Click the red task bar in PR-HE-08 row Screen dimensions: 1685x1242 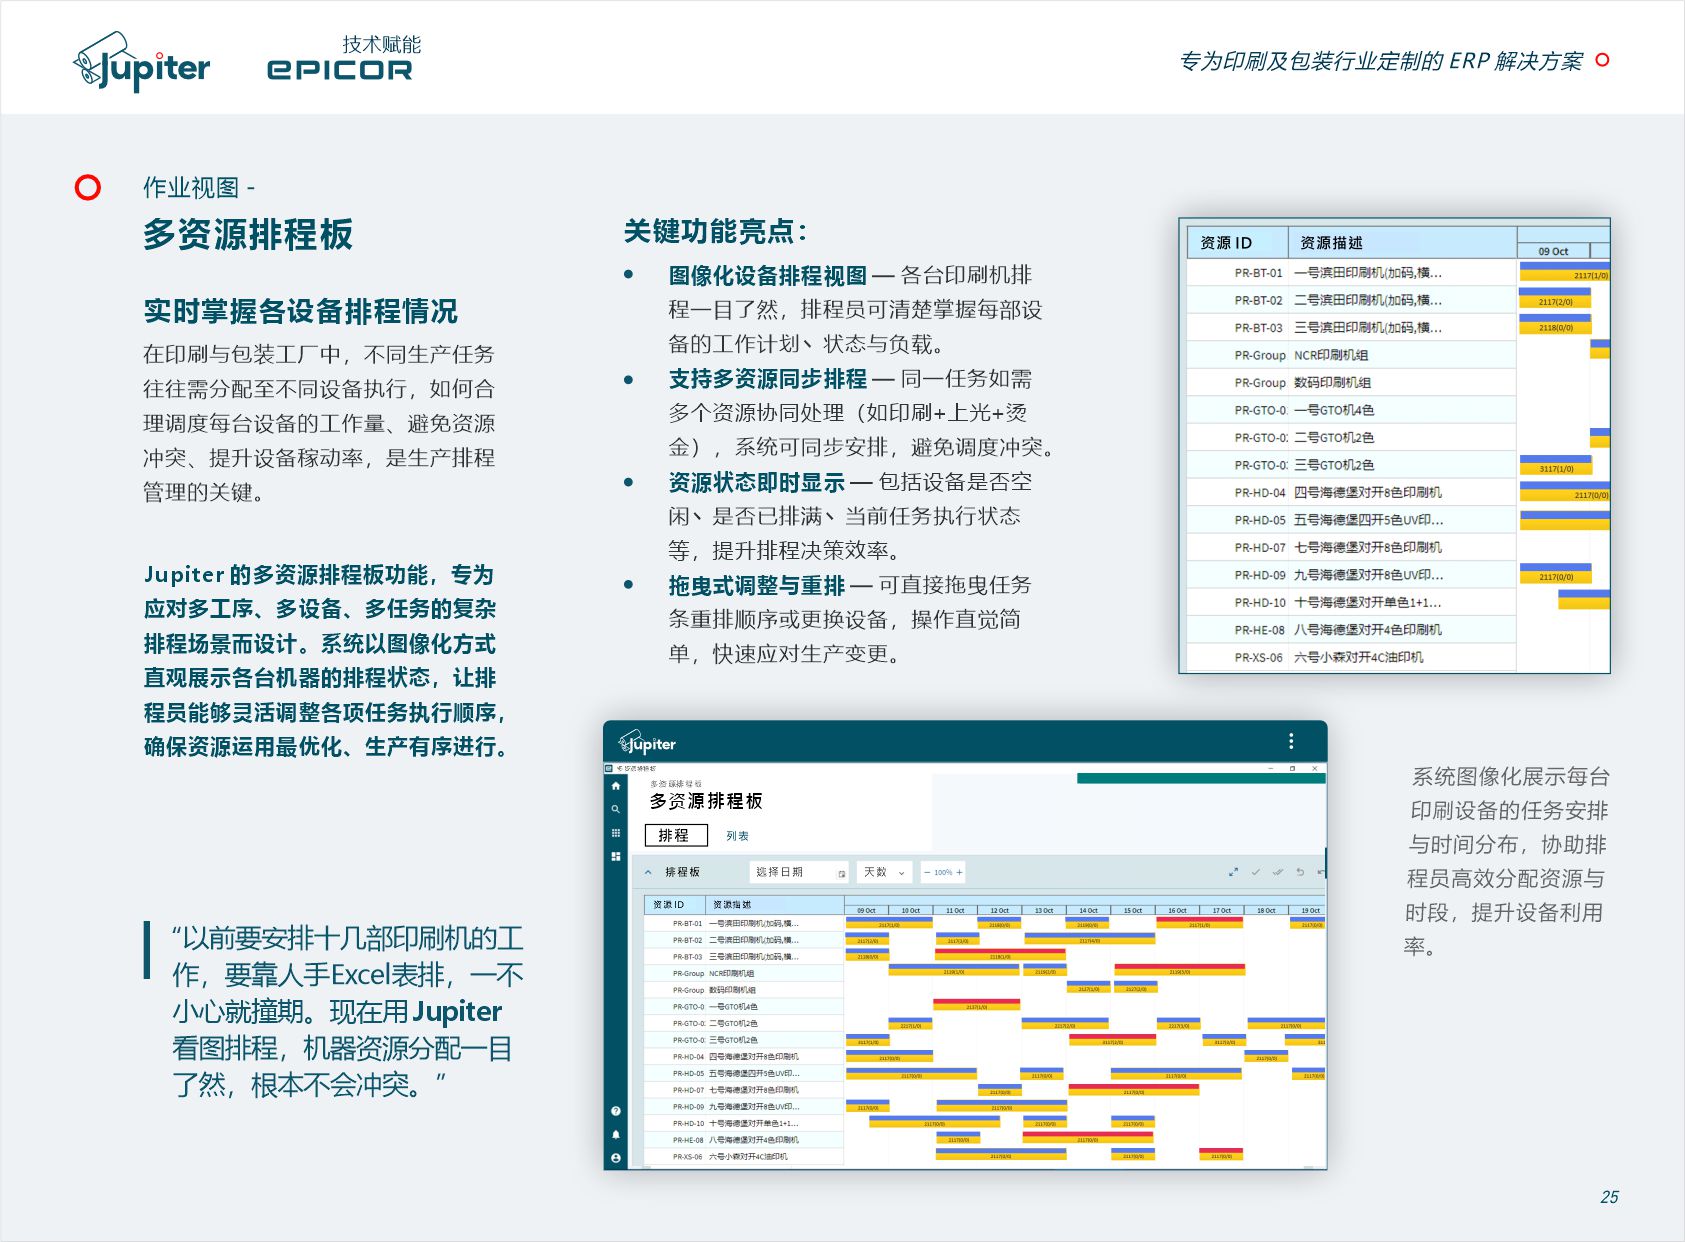(1088, 1138)
